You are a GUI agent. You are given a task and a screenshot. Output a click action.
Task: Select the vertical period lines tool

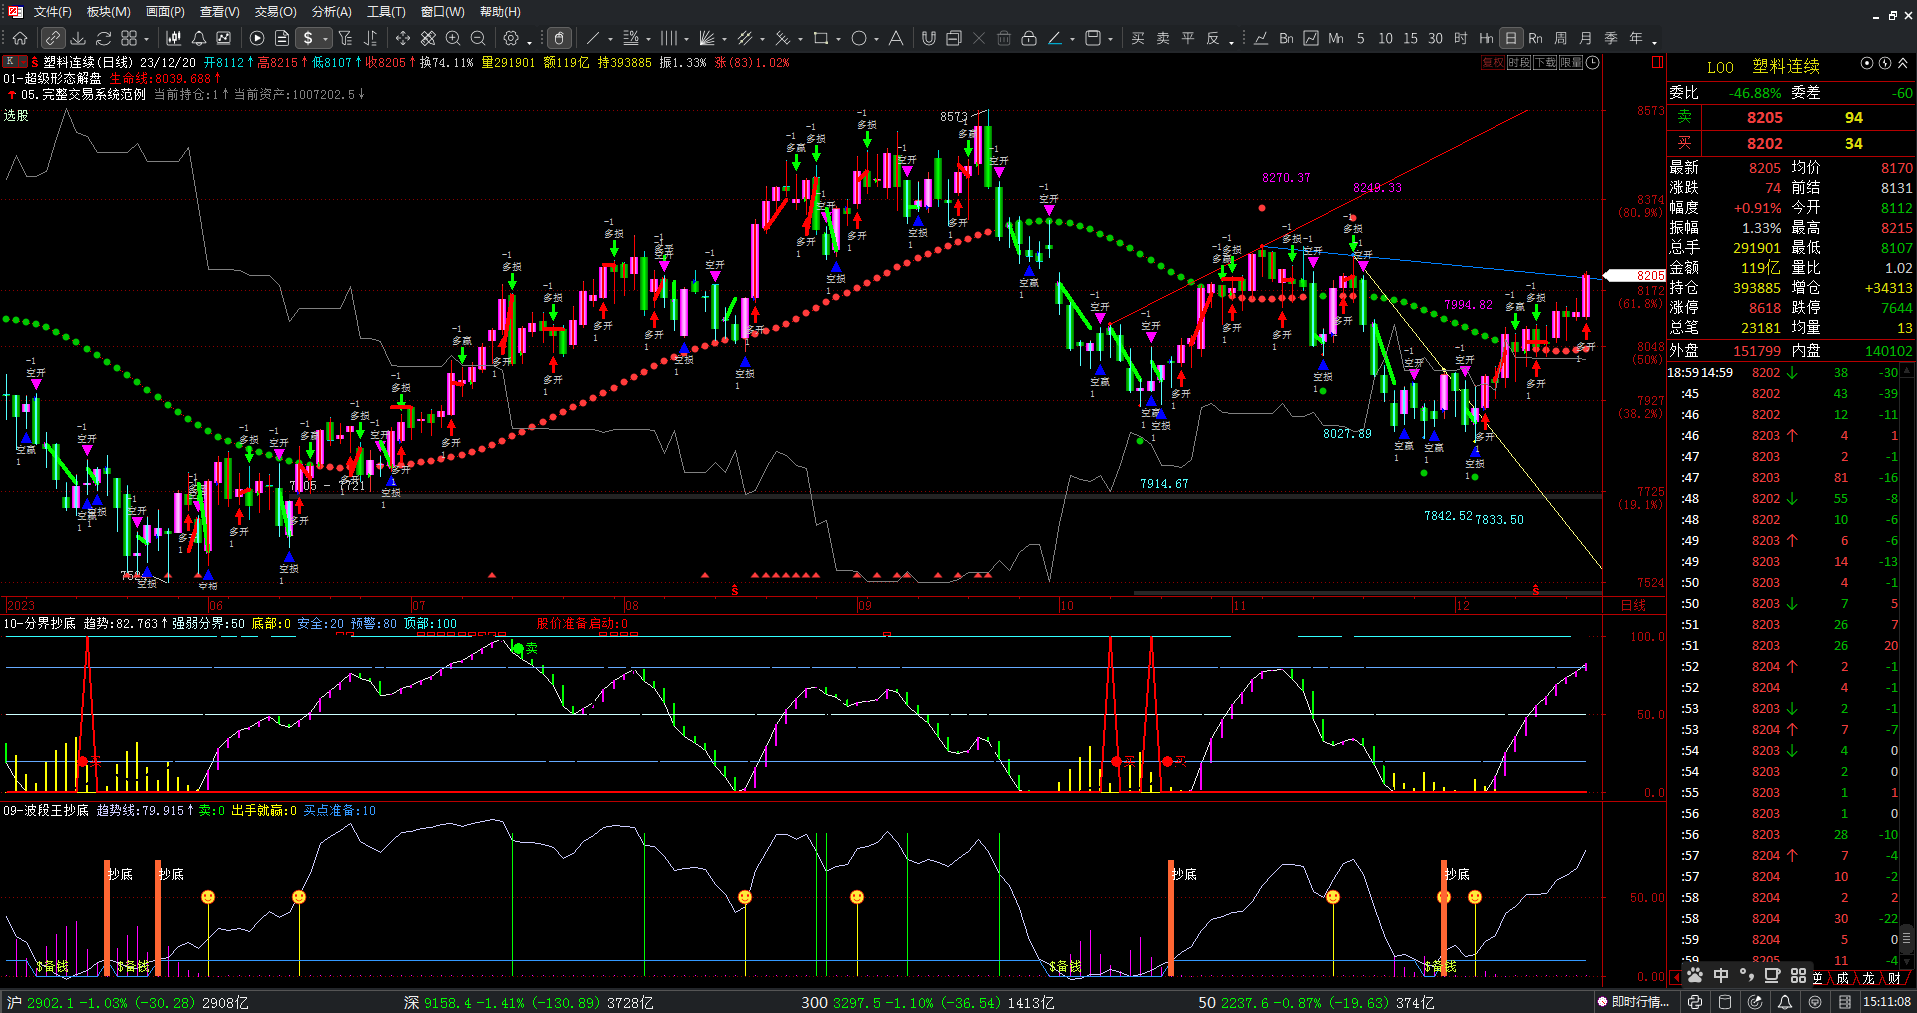[668, 38]
